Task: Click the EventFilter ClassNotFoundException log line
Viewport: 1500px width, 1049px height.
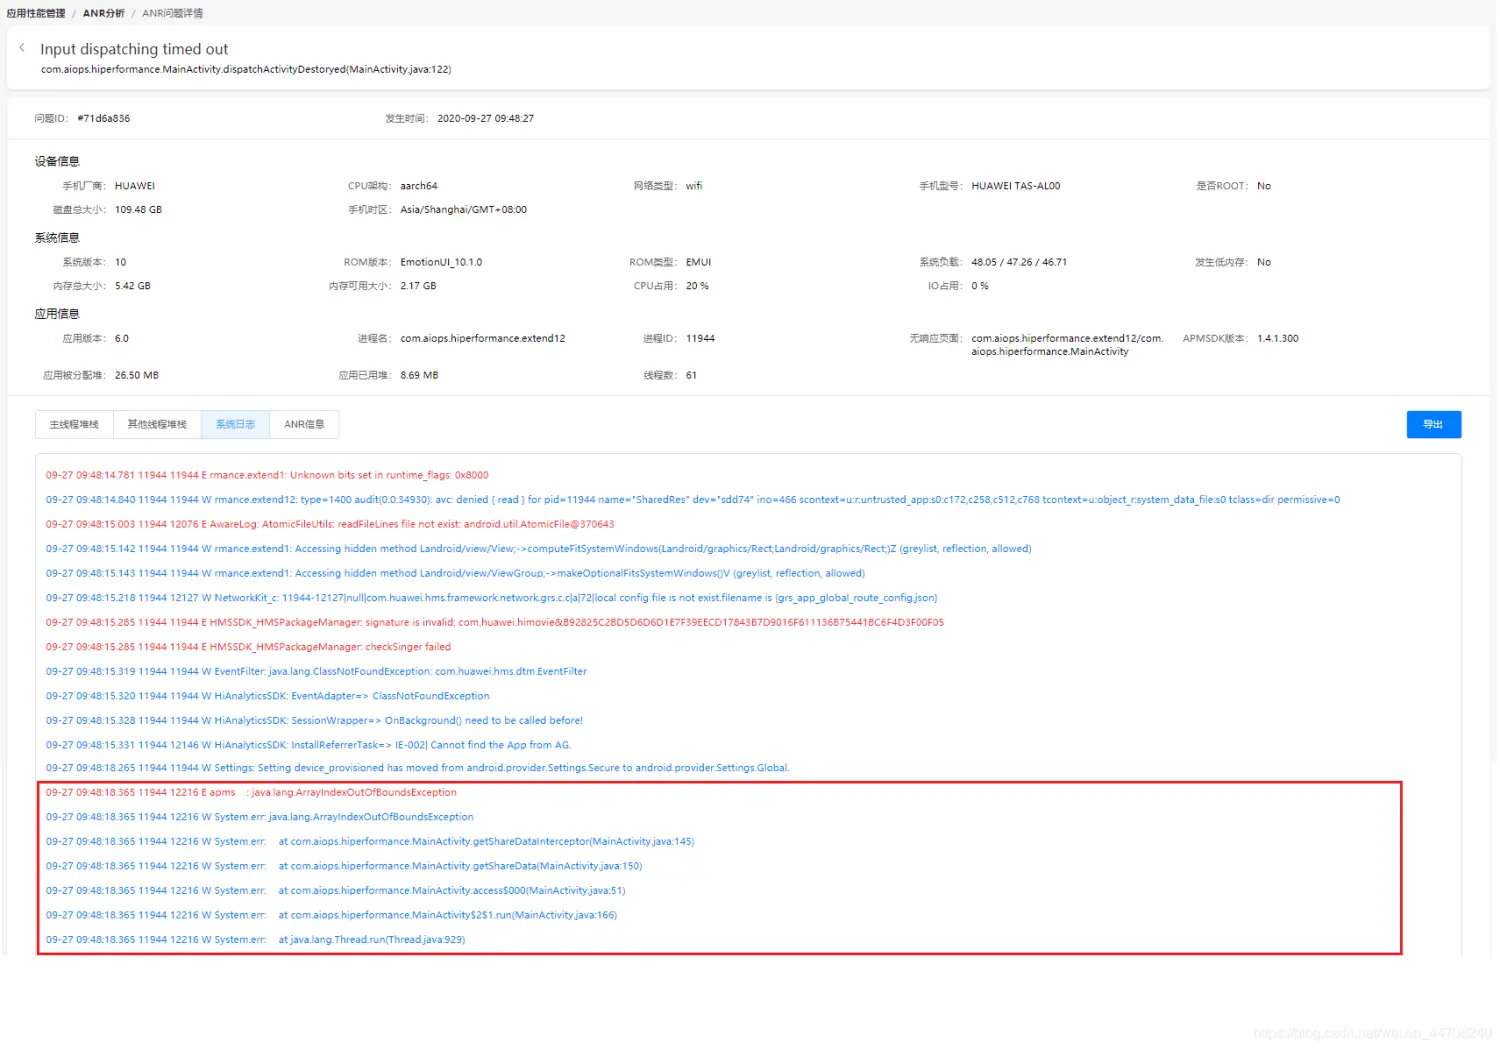Action: (316, 672)
